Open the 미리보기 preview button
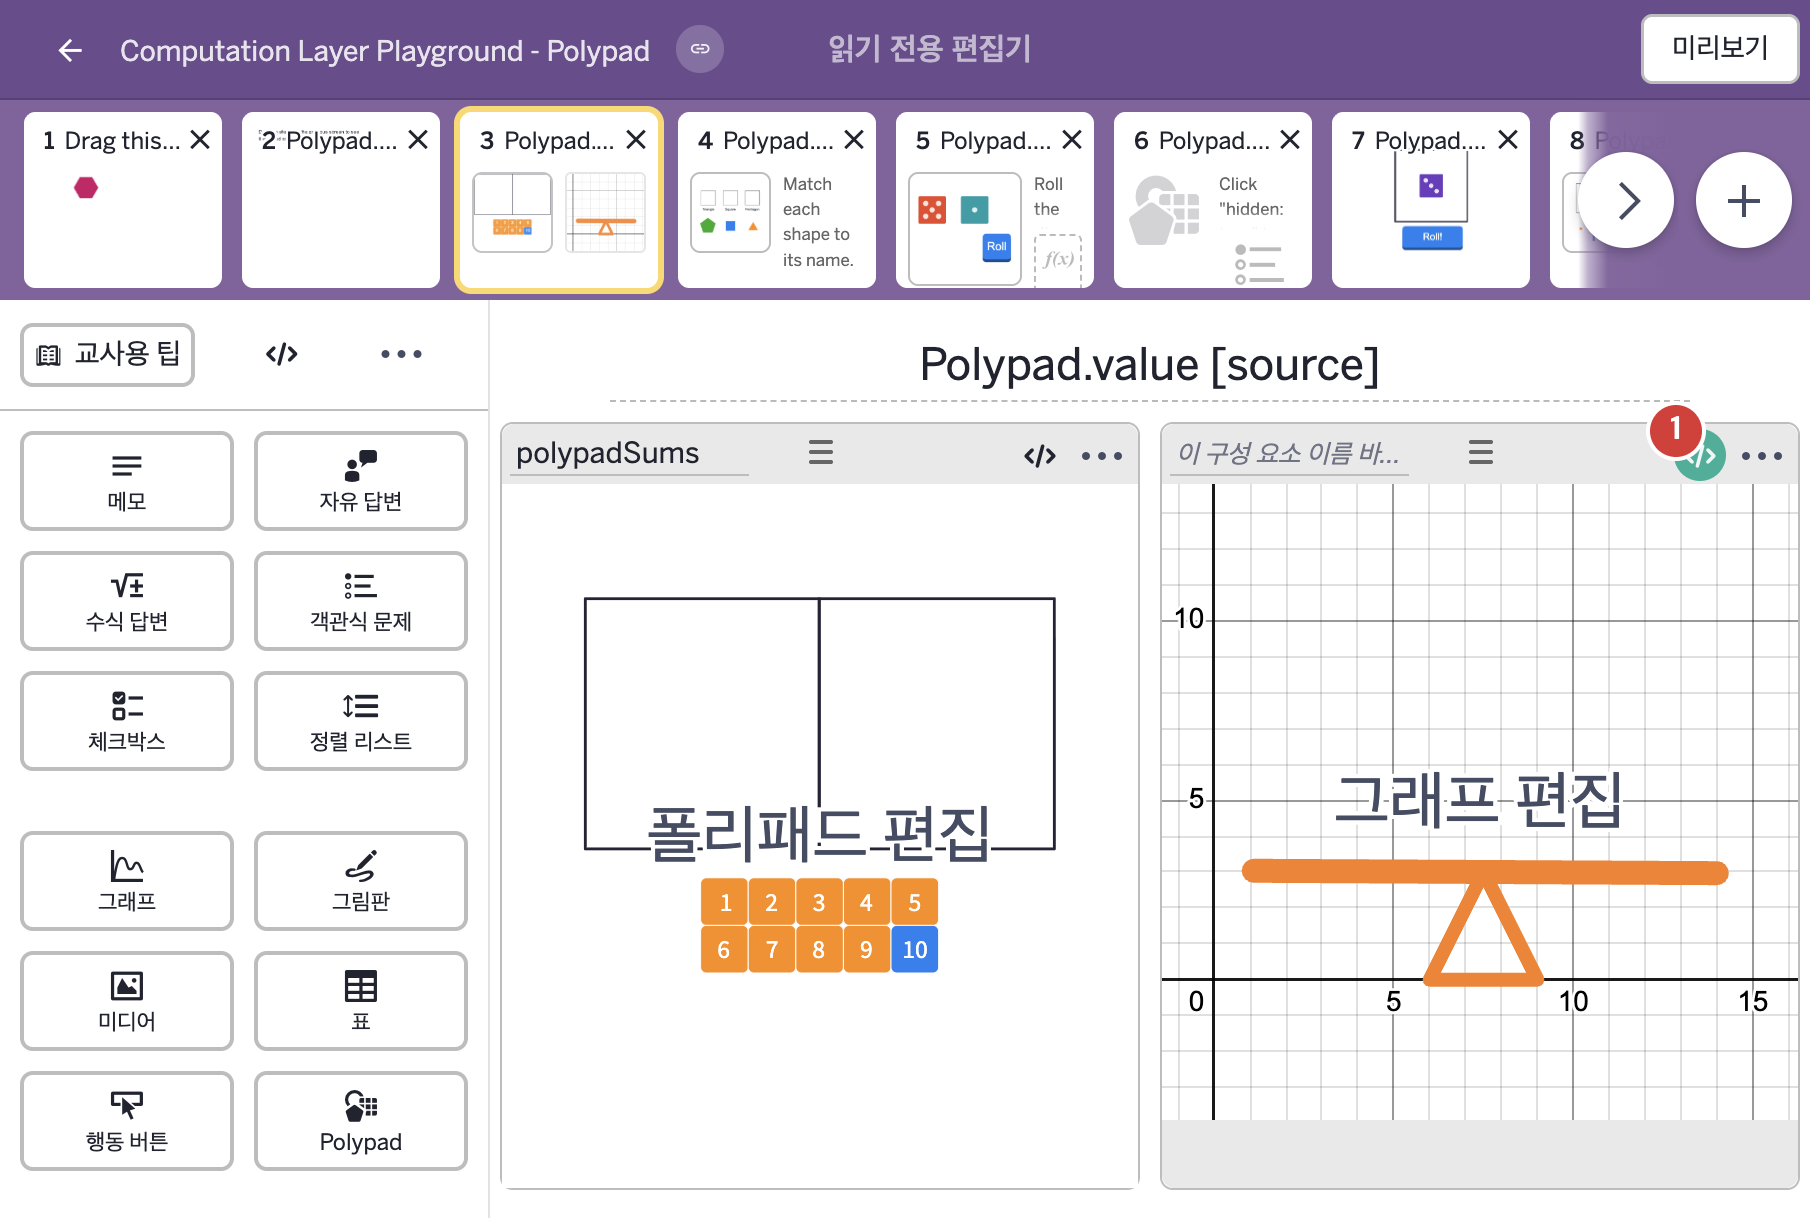 (1720, 48)
